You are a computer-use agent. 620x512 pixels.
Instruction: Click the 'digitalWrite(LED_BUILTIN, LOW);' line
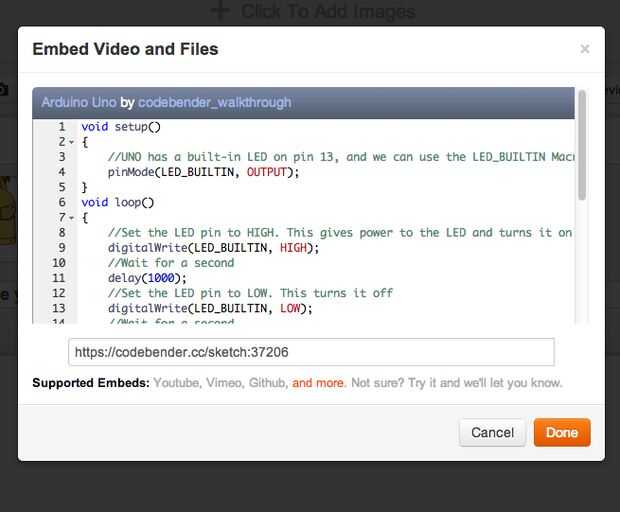[210, 308]
